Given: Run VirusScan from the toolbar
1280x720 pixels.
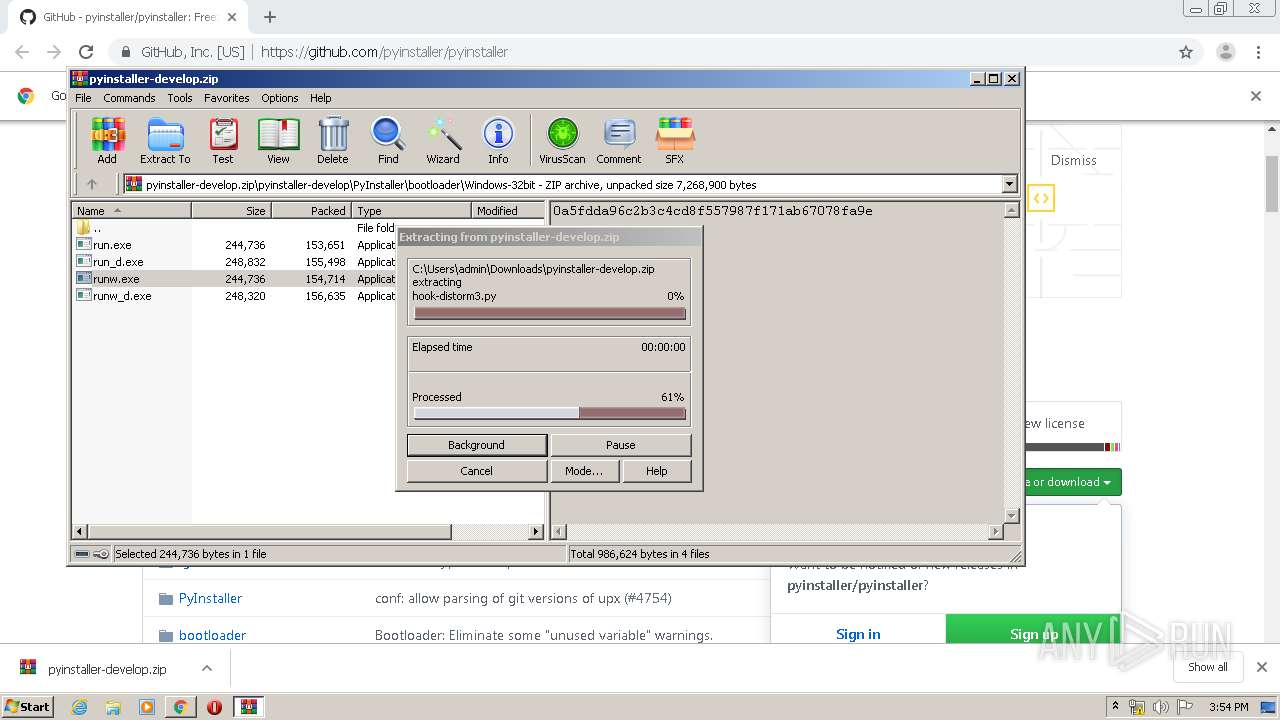Looking at the screenshot, I should pyautogui.click(x=562, y=140).
